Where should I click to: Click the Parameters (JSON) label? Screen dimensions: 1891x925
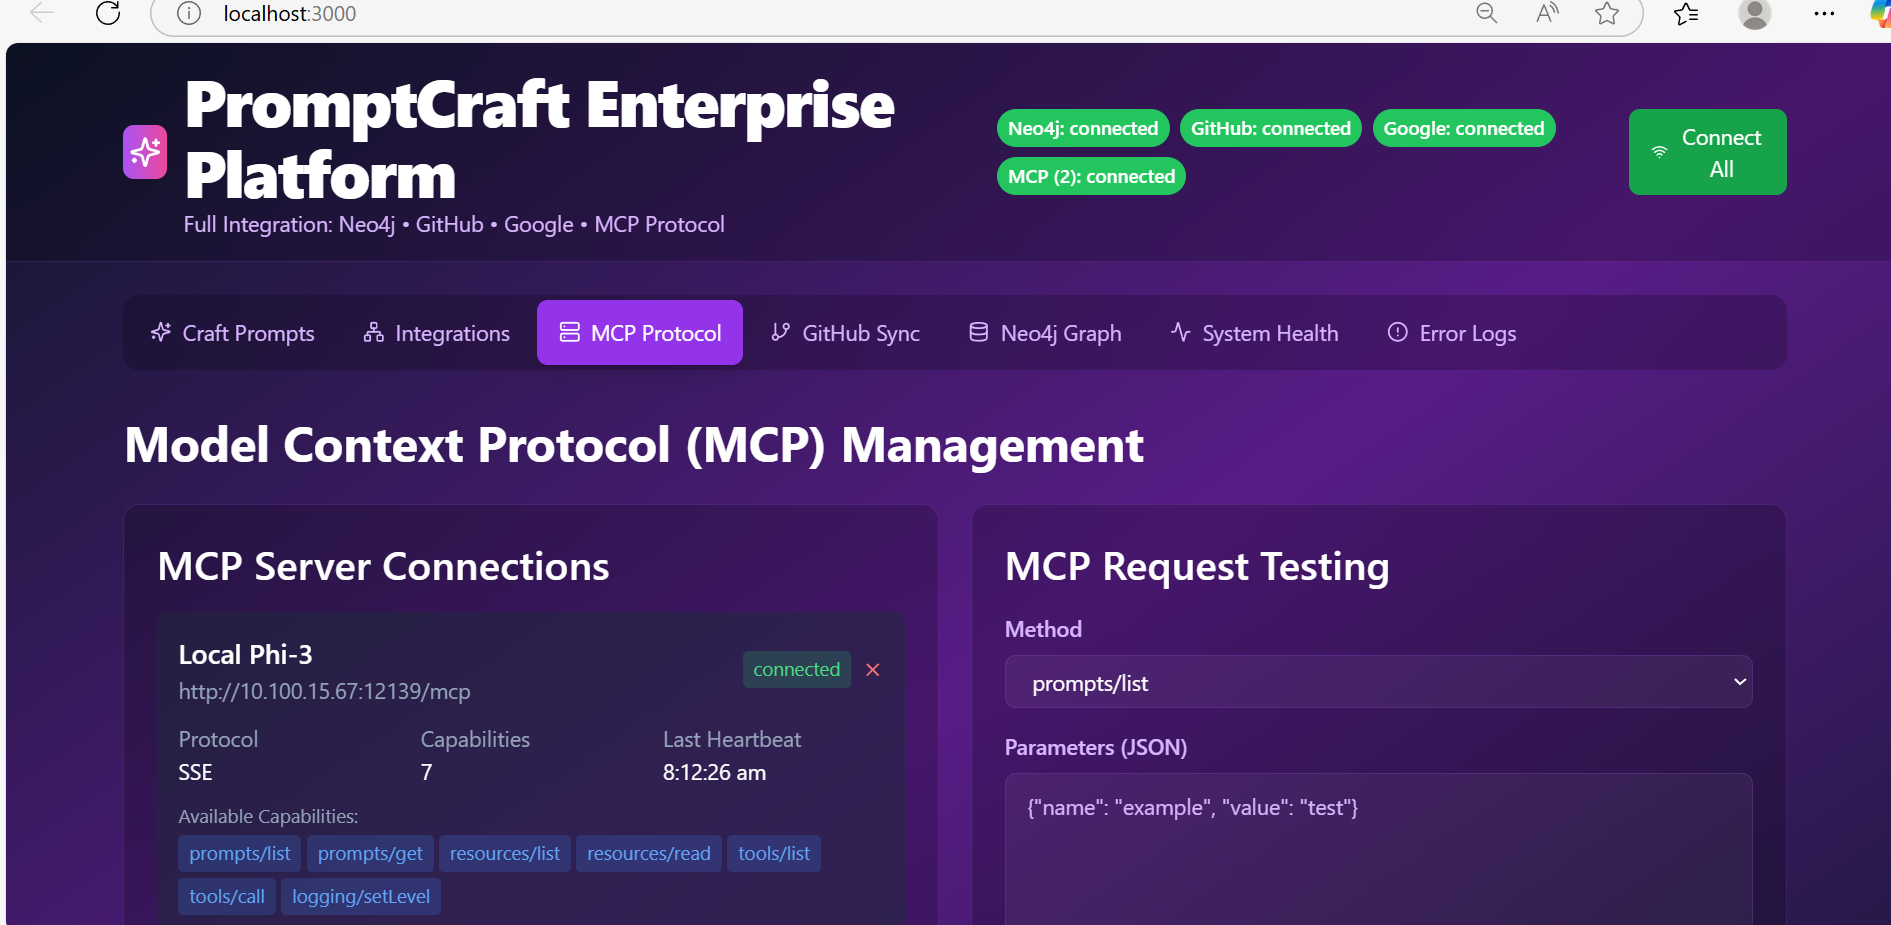(x=1096, y=747)
